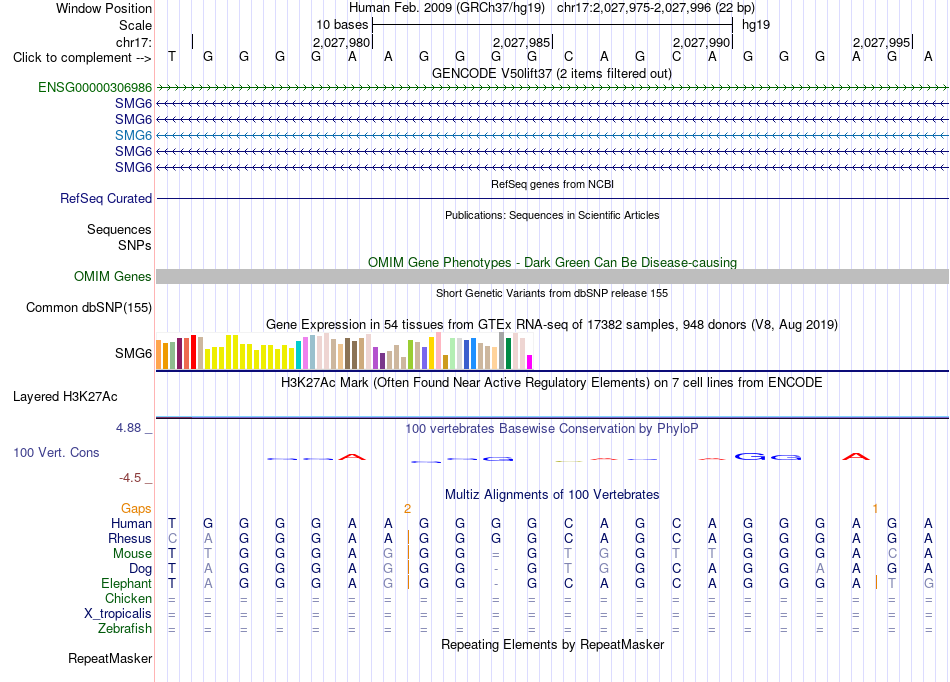The height and width of the screenshot is (682, 950).
Task: Open 'Repeating Elements by RepeatMasker' track title
Action: (x=552, y=644)
